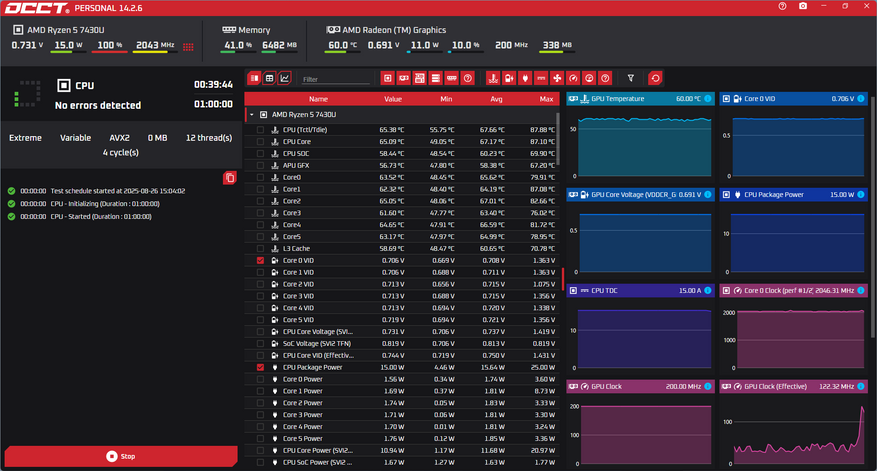Image resolution: width=877 pixels, height=471 pixels.
Task: Select the Extreme test mode label
Action: point(25,138)
